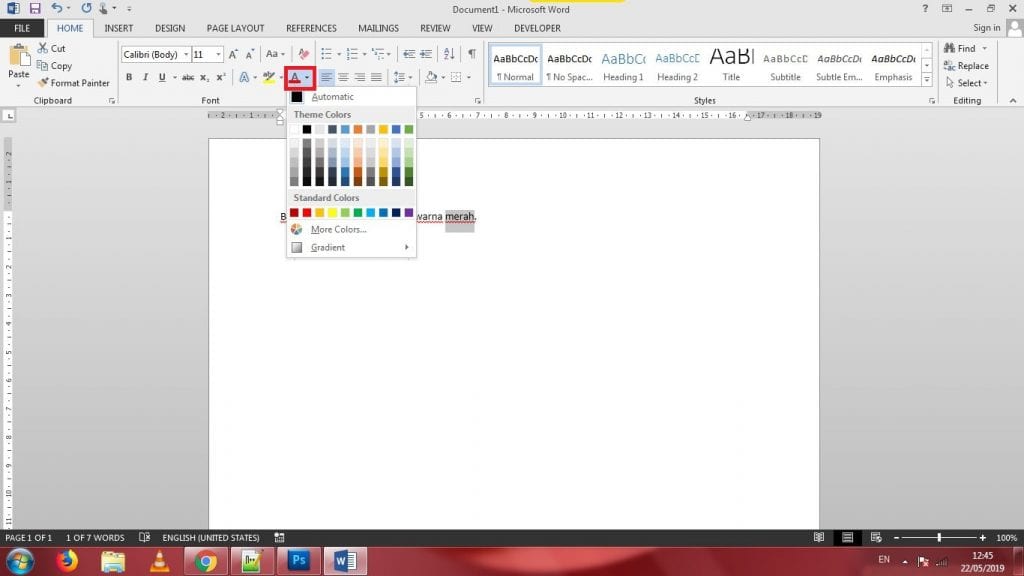Save the document from Quick Access Toolbar
The width and height of the screenshot is (1024, 576).
tap(35, 8)
